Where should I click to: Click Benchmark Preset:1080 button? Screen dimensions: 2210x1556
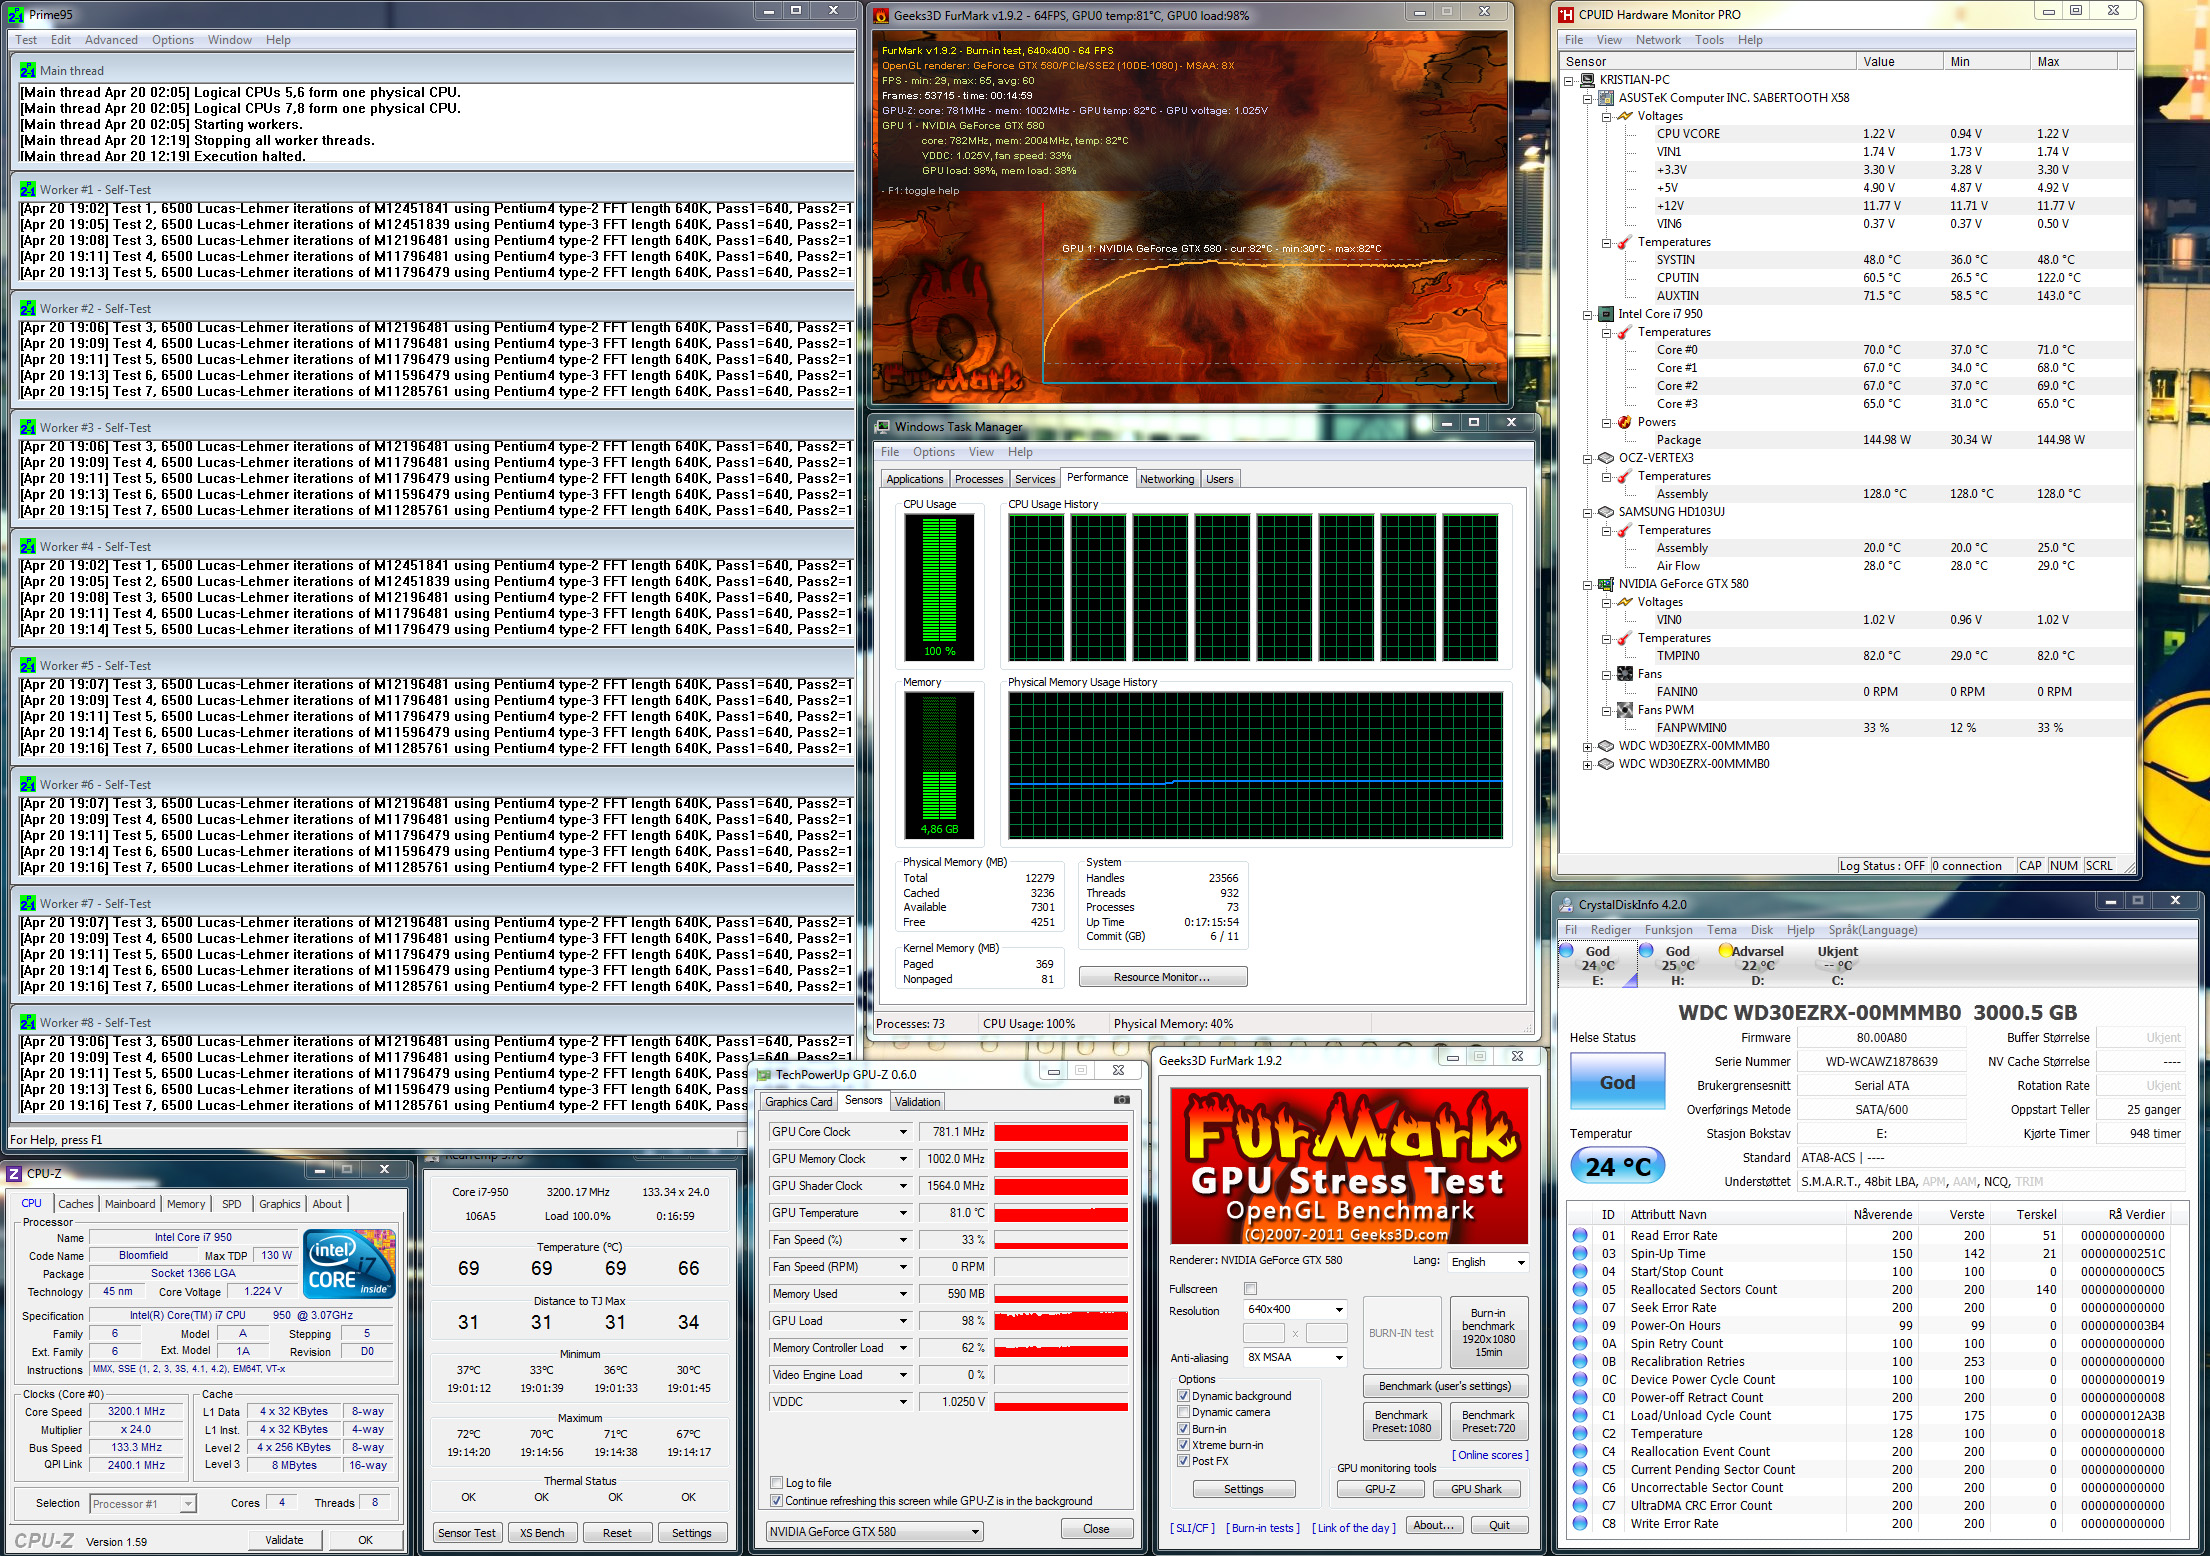[1401, 1421]
